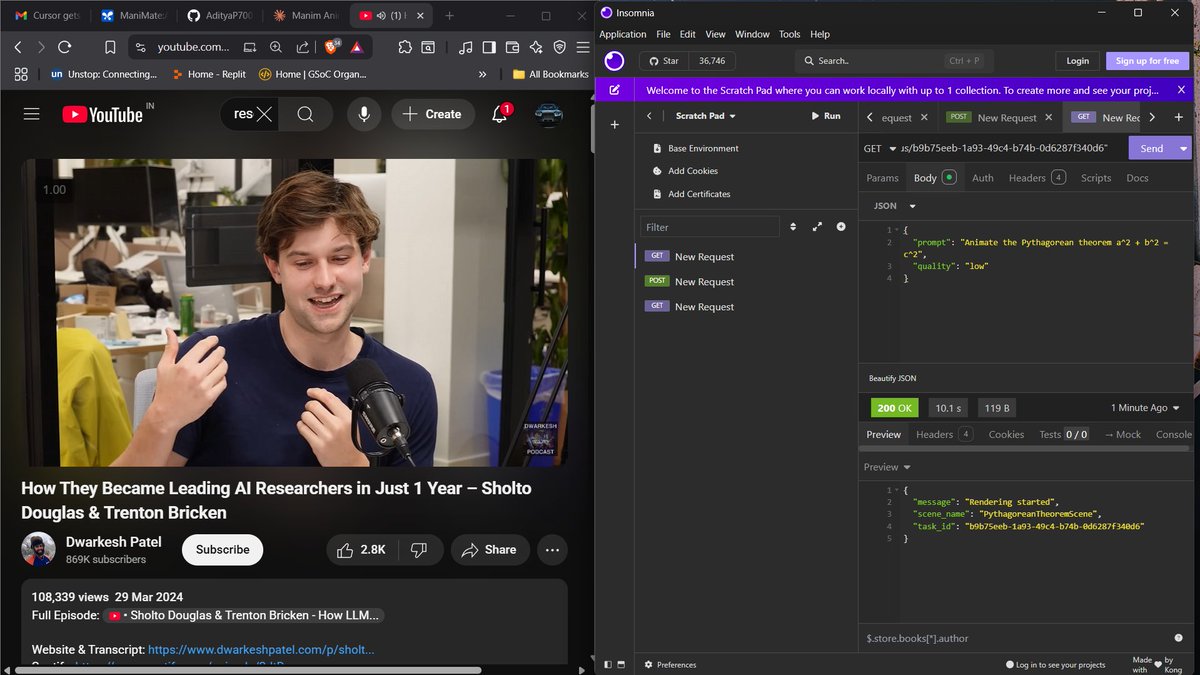Open more actions for the video
Viewport: 1200px width, 675px height.
(552, 549)
